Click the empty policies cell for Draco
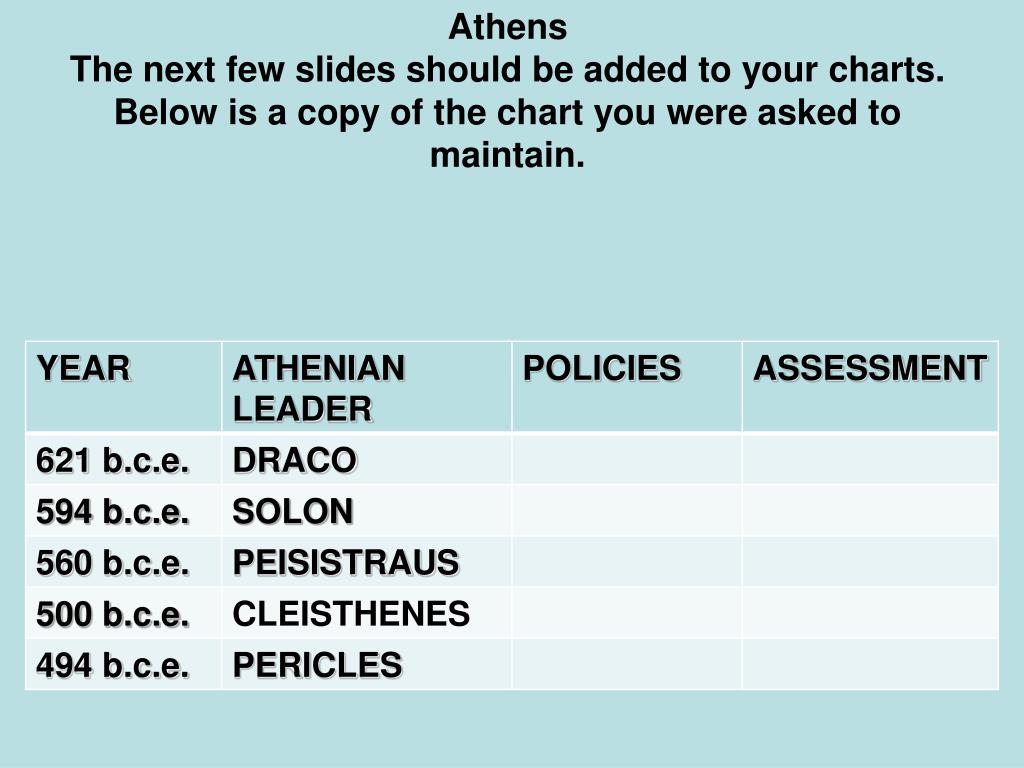This screenshot has width=1024, height=768. point(627,459)
